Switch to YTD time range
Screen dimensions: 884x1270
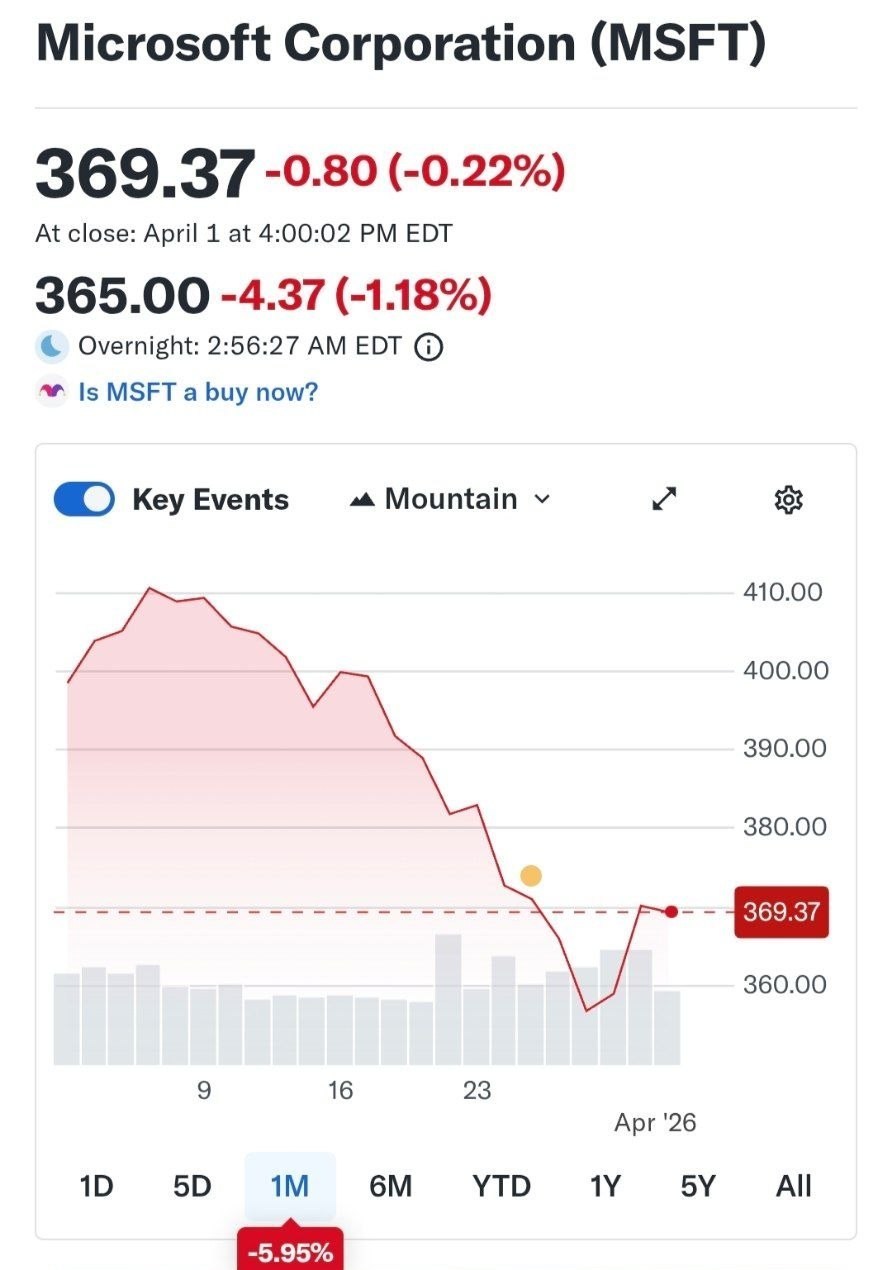[501, 1186]
